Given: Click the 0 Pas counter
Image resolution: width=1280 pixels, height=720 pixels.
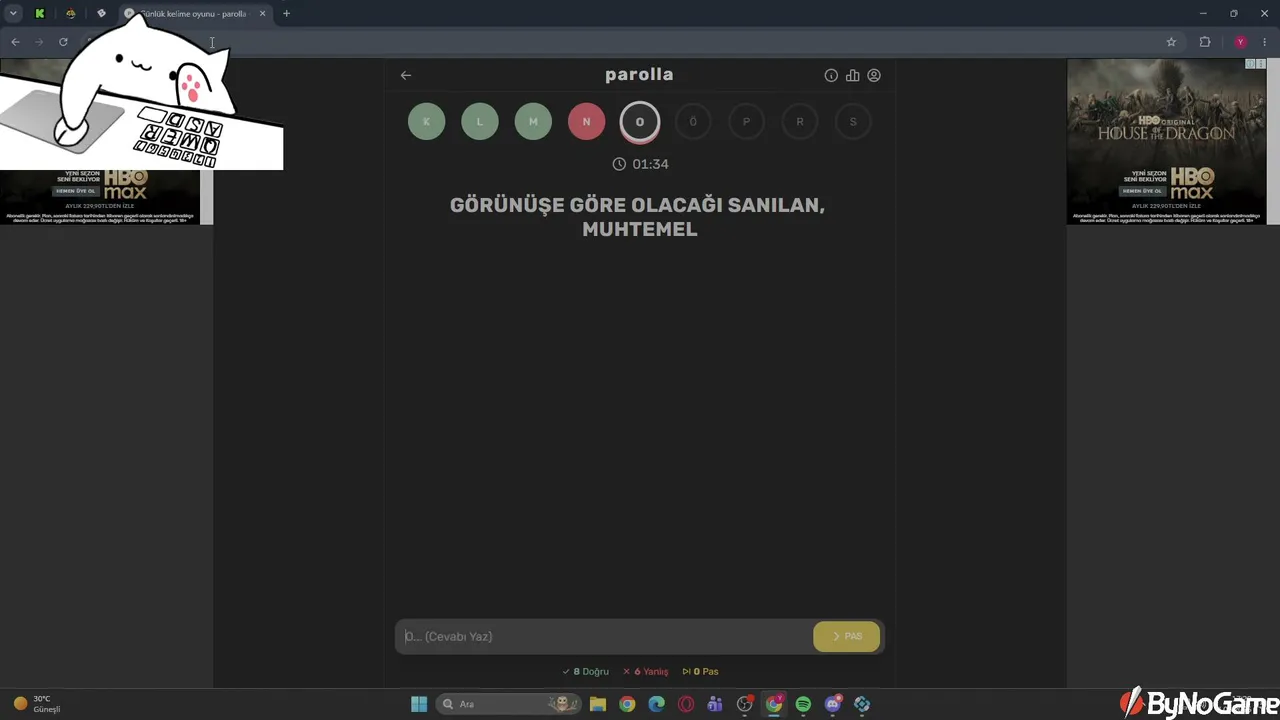Looking at the screenshot, I should [700, 672].
